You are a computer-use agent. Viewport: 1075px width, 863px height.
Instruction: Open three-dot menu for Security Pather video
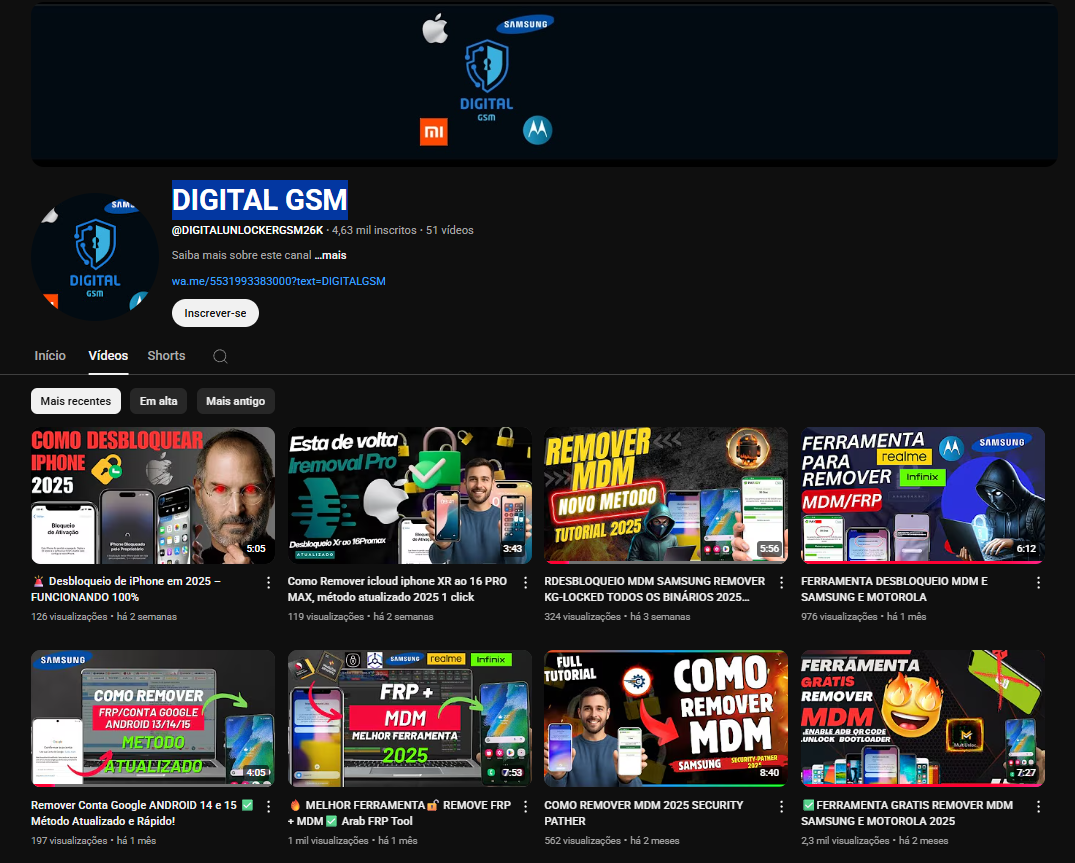[x=781, y=806]
